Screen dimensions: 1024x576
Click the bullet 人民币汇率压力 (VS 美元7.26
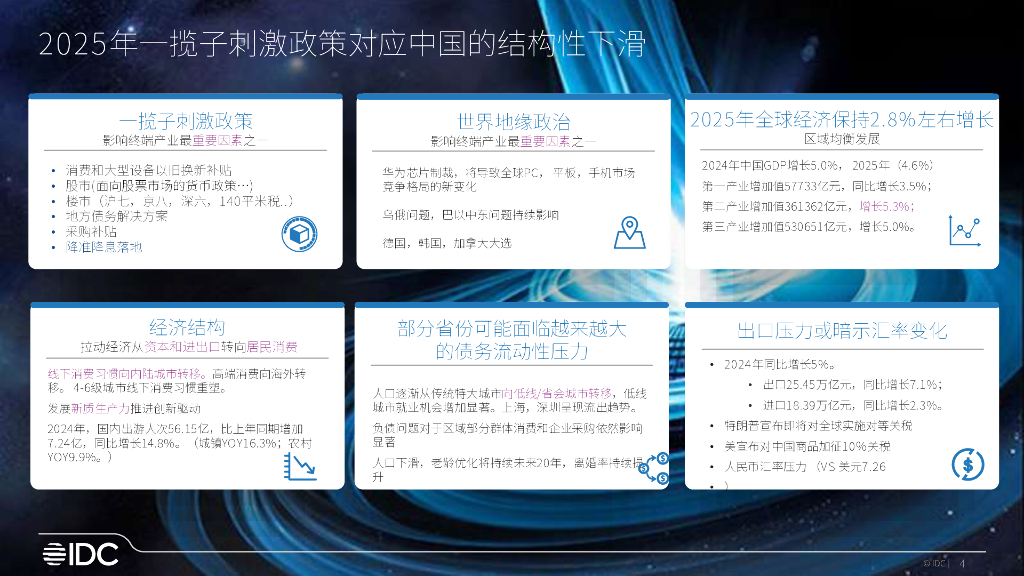tap(805, 466)
